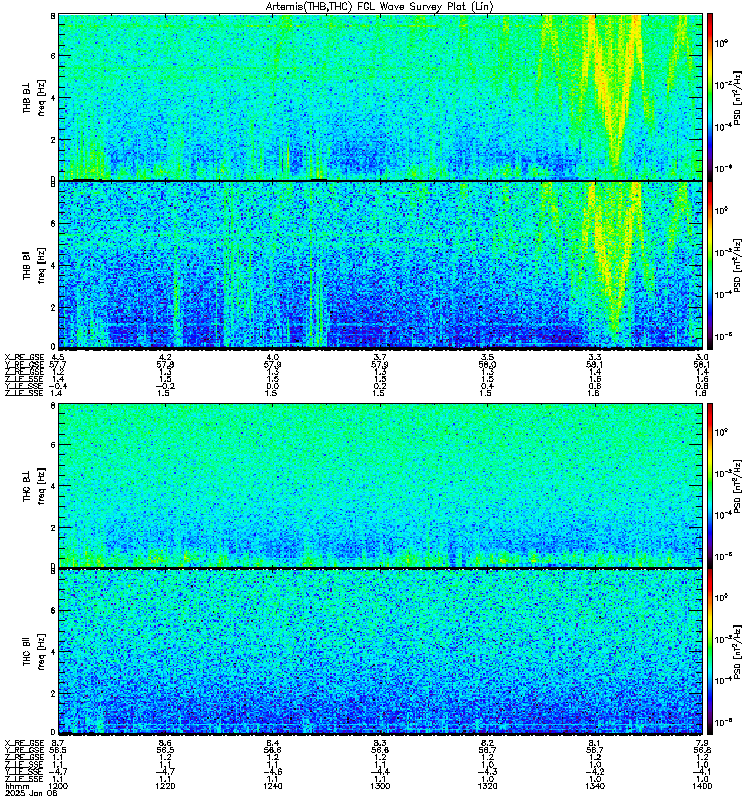
Task: Click the '1300' time tick label
Action: [380, 786]
